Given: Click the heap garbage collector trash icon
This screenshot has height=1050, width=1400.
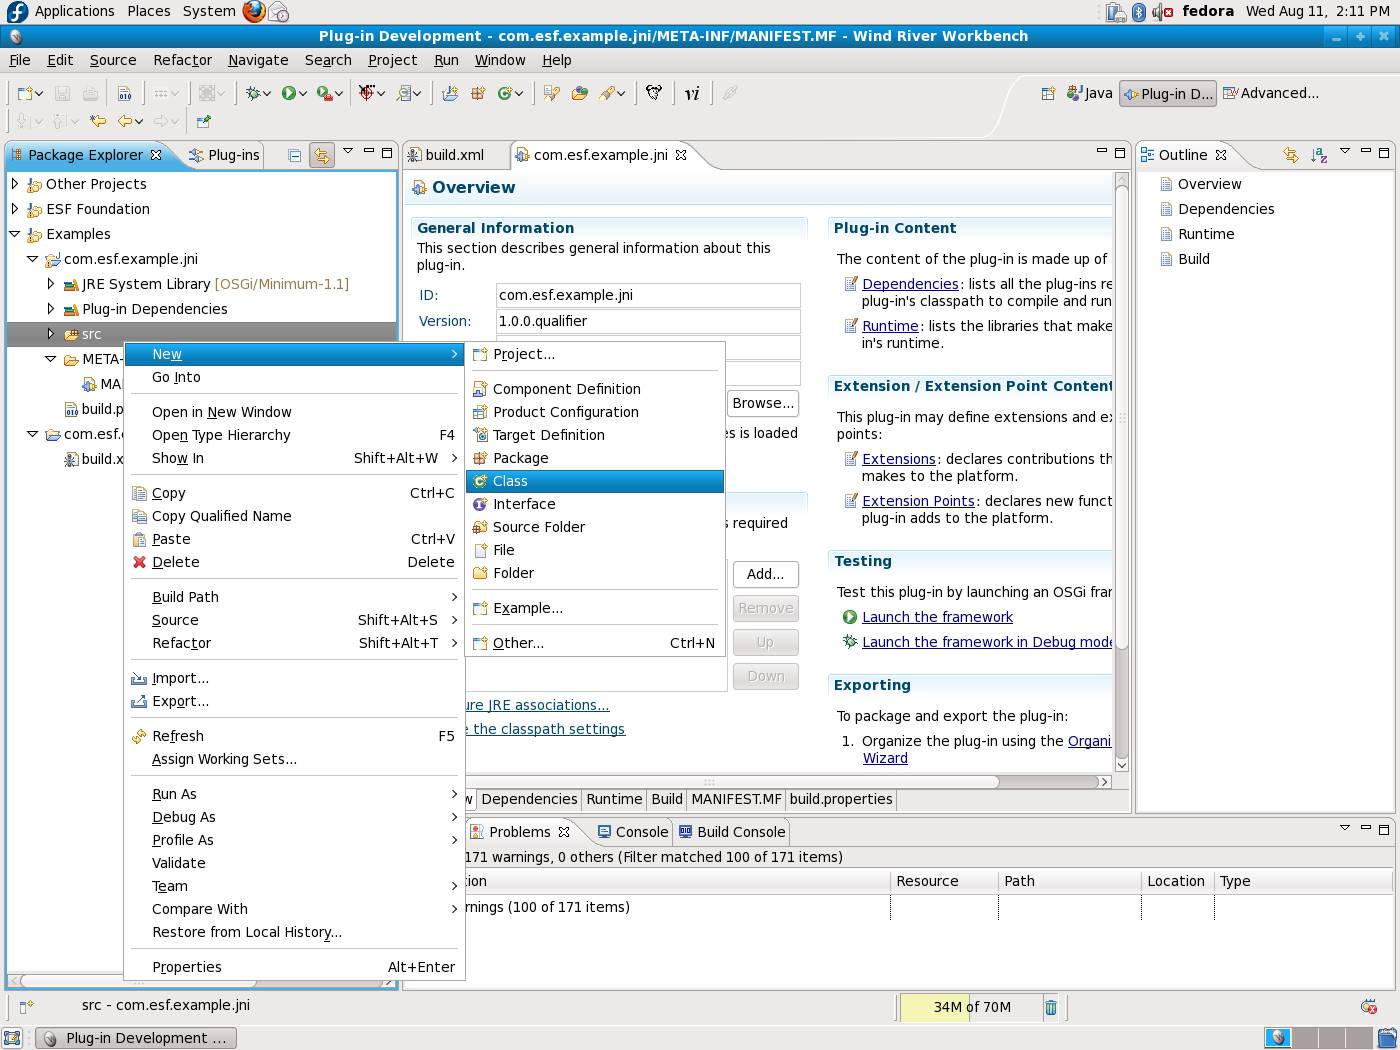Looking at the screenshot, I should [1051, 1007].
